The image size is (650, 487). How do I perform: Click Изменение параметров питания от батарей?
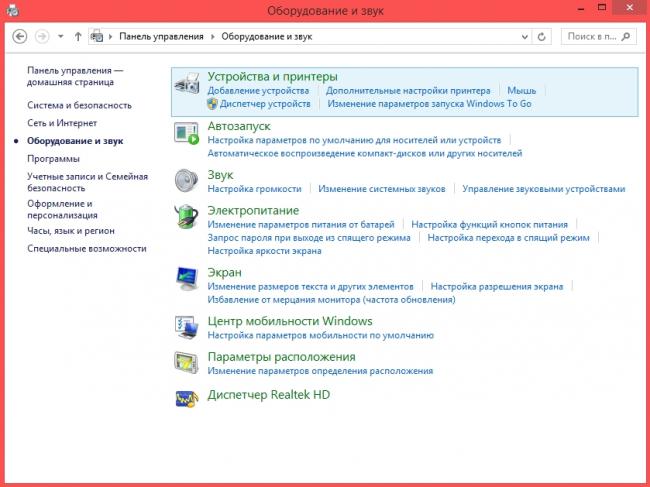pyautogui.click(x=301, y=225)
